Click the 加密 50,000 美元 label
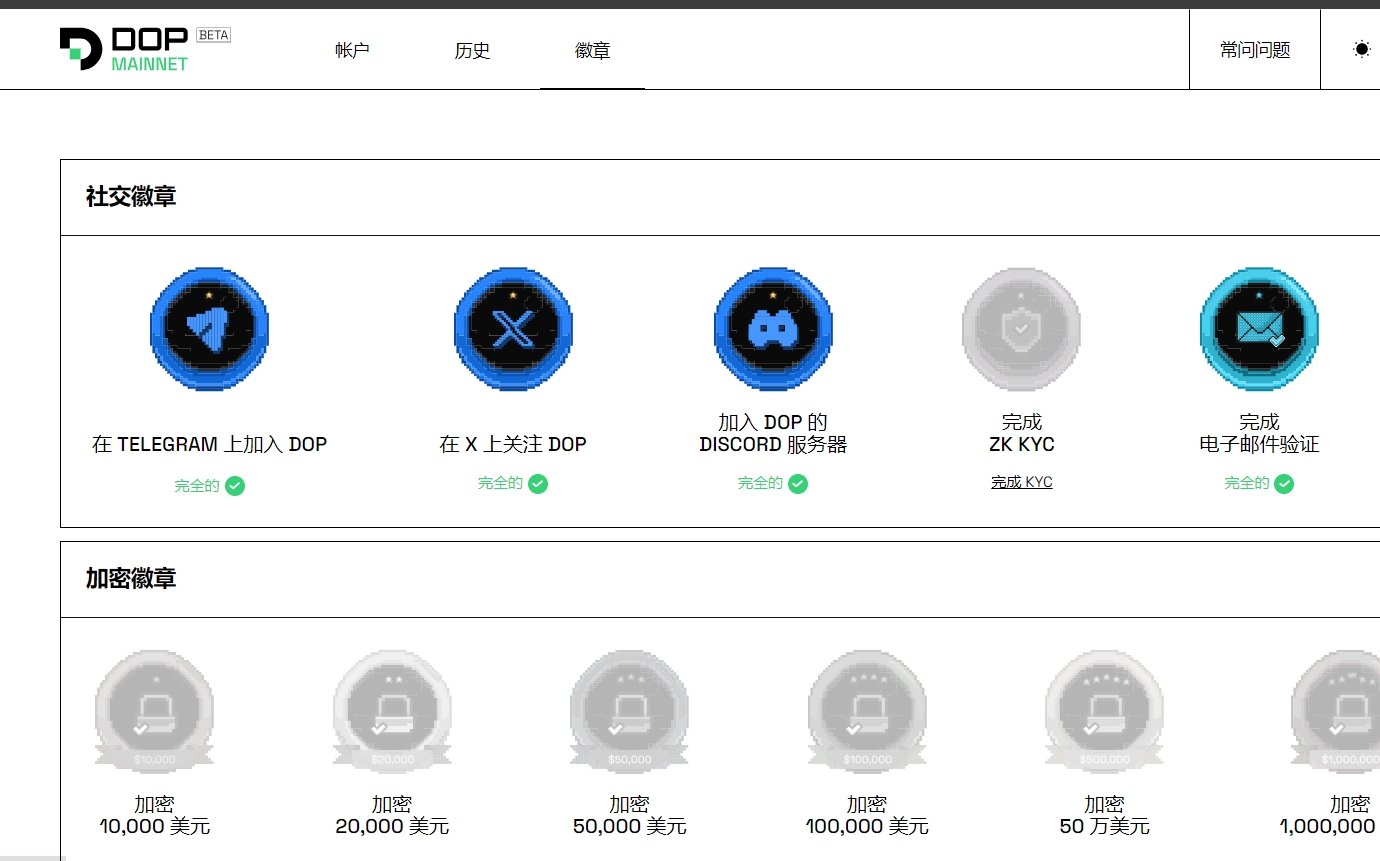1380x861 pixels. click(x=629, y=815)
